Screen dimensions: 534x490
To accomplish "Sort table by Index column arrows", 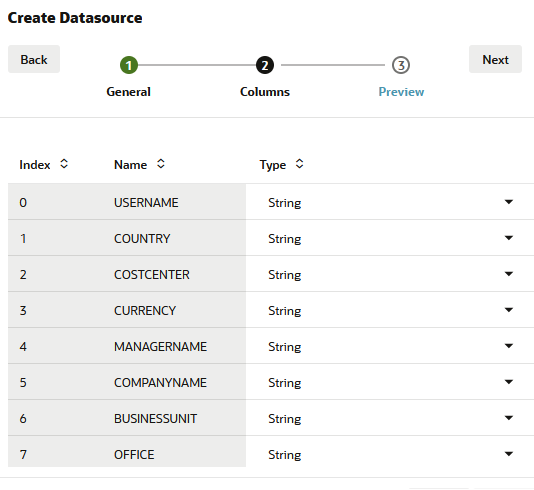I will click(64, 164).
